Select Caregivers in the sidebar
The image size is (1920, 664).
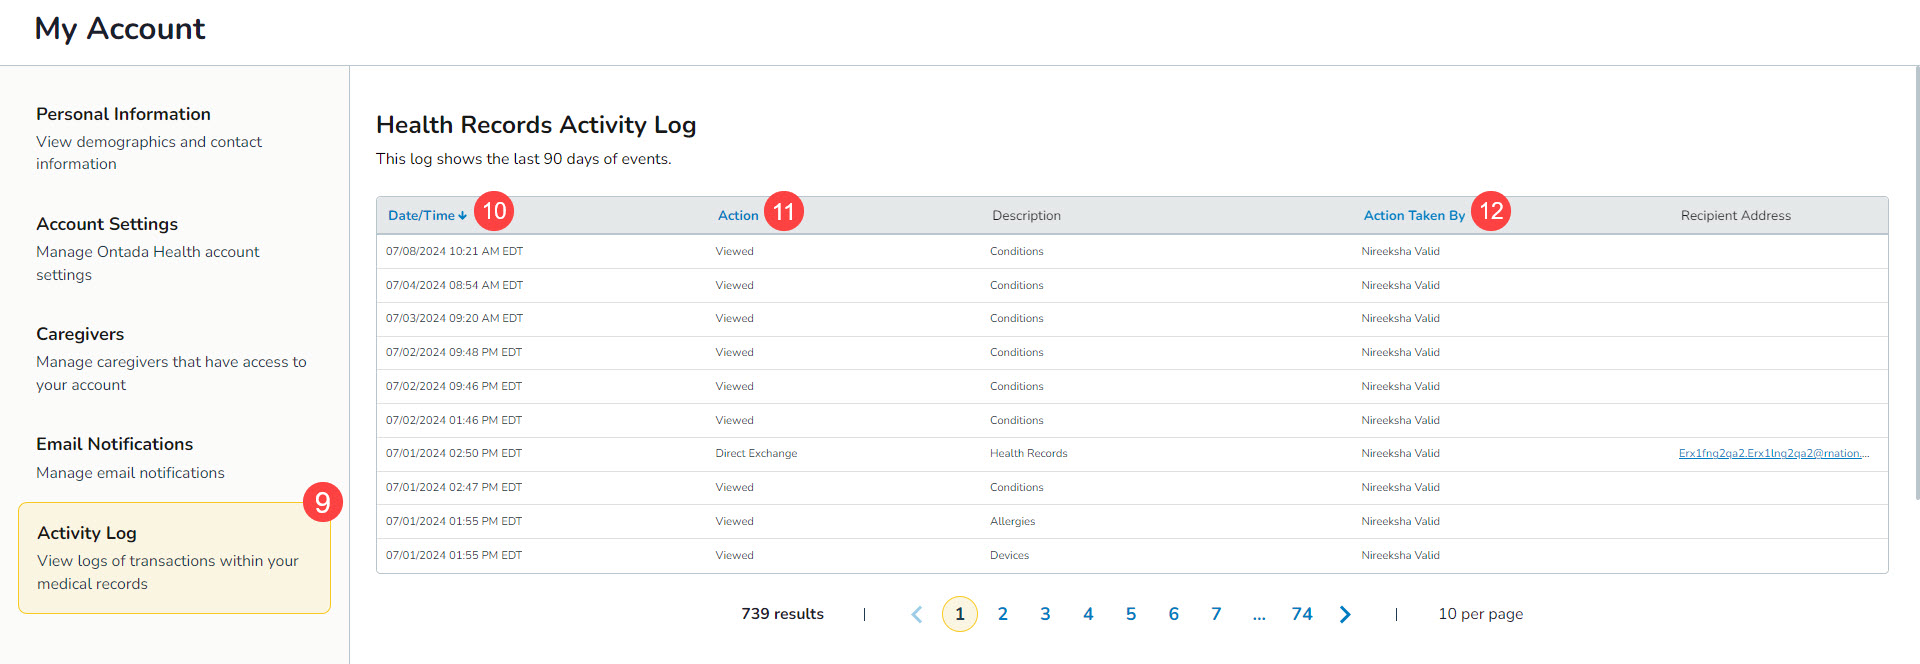pos(80,334)
